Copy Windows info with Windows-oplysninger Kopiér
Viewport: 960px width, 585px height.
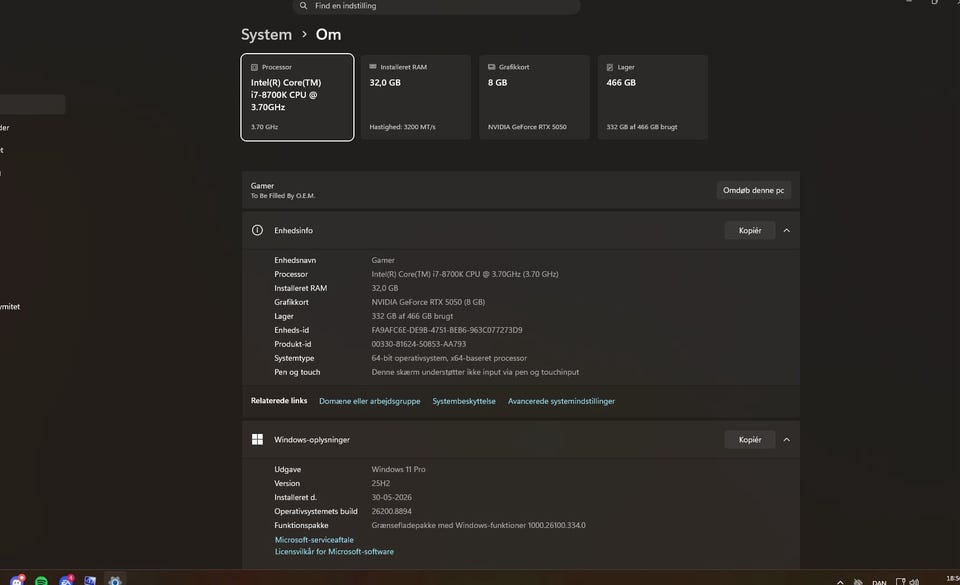click(x=750, y=440)
